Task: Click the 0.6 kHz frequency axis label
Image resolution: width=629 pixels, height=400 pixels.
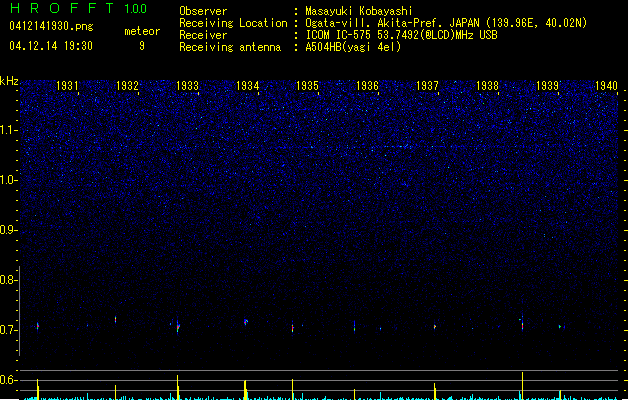Action: coord(8,380)
